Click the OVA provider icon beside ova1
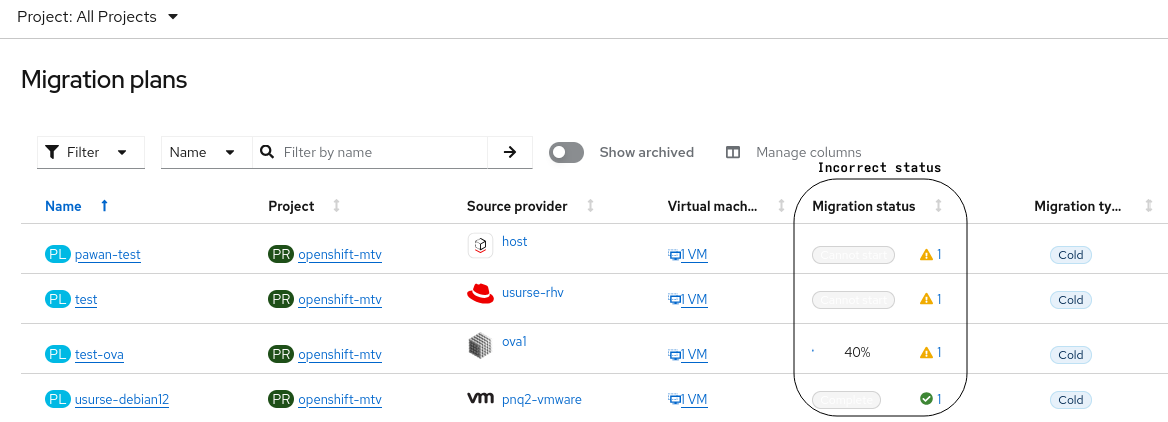Viewport: 1168px width, 422px height. (480, 345)
